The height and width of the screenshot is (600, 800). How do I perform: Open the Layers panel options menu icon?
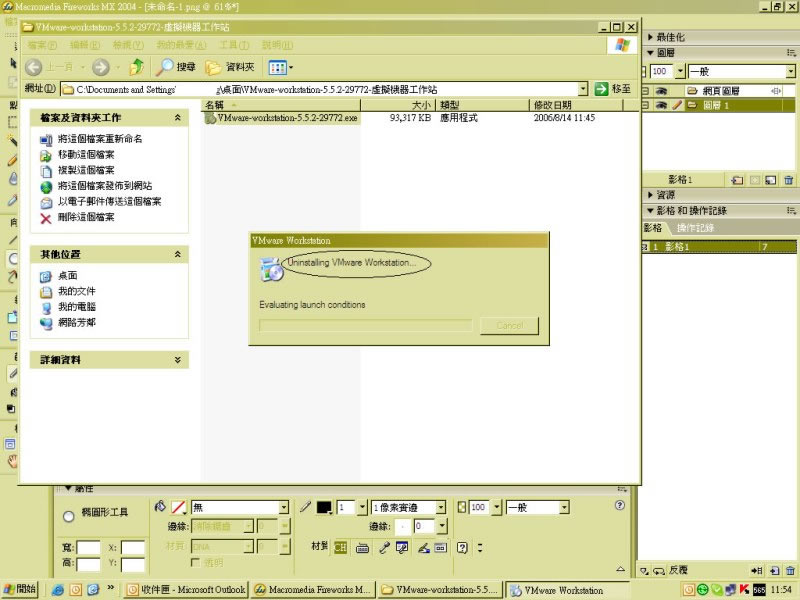click(791, 53)
